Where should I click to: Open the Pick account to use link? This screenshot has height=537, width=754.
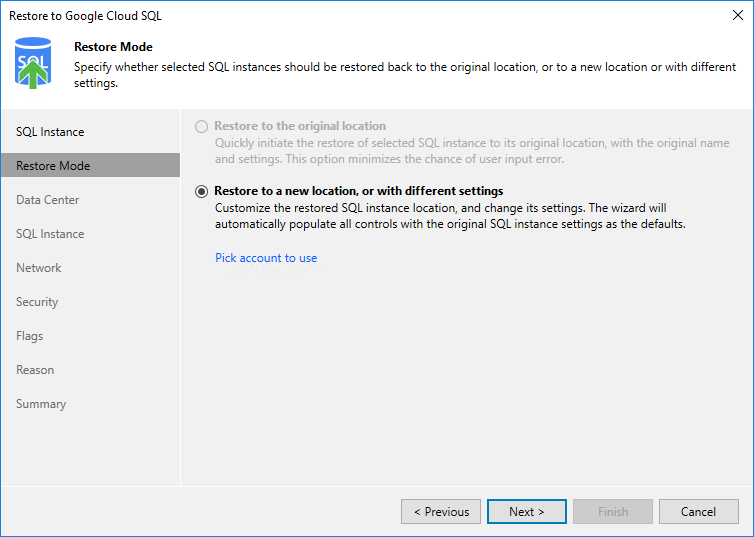[266, 258]
